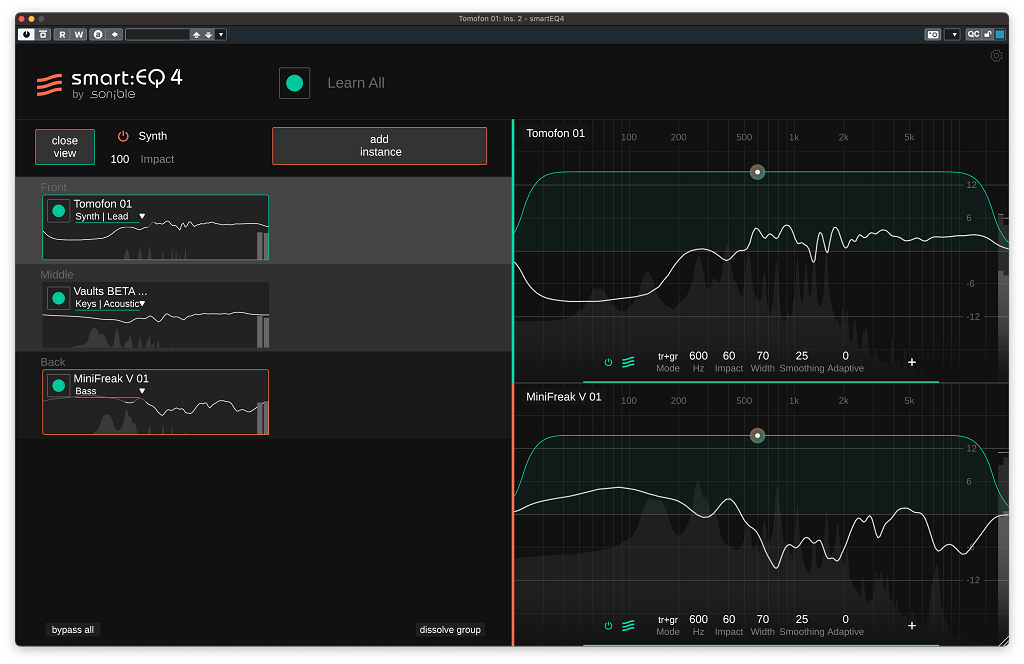Enable Write automation (W) button
1024x664 pixels.
(x=78, y=35)
